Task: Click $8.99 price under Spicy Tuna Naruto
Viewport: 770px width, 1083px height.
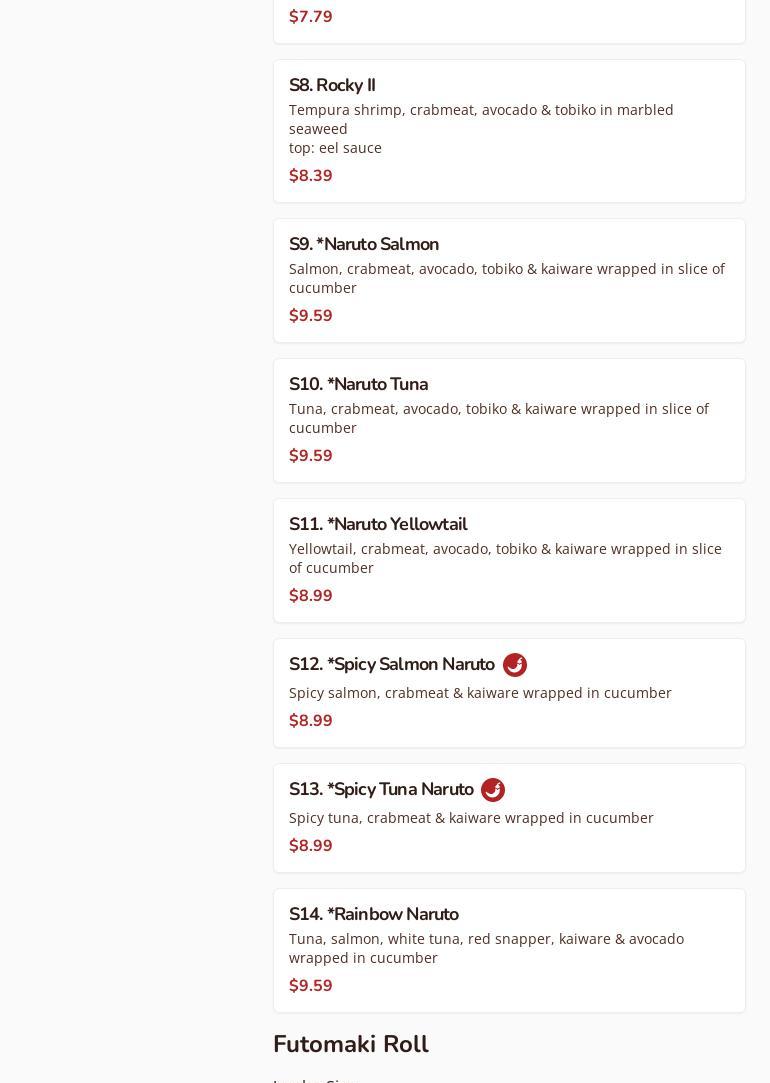Action: pyautogui.click(x=311, y=846)
